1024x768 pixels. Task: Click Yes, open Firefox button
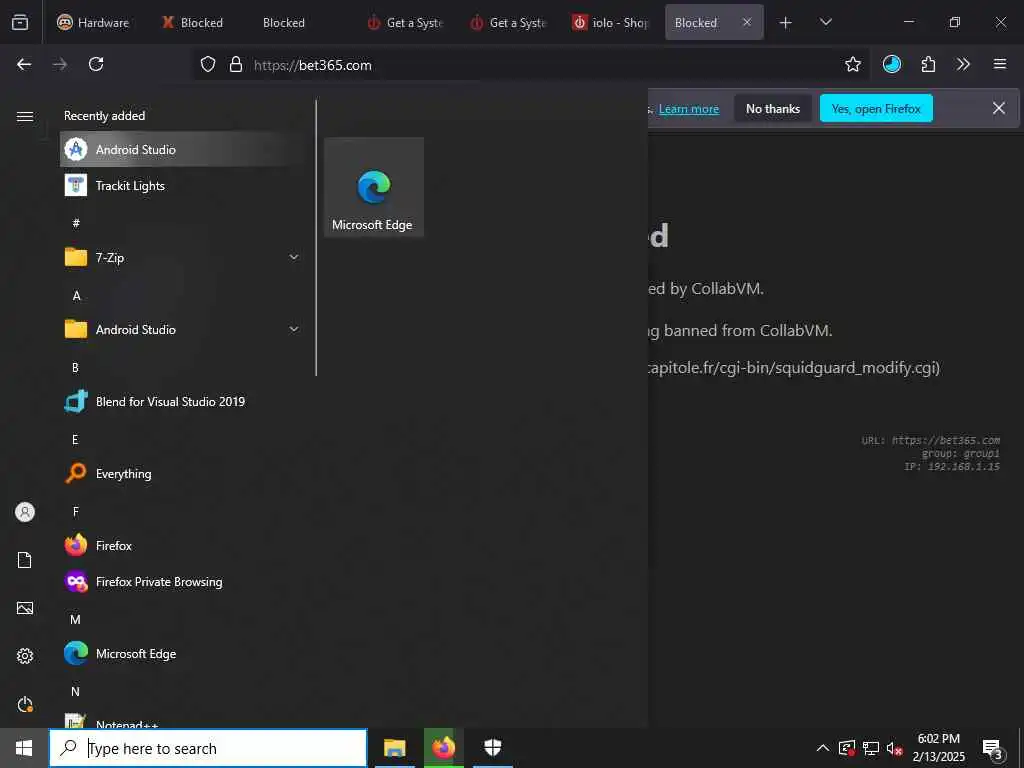pyautogui.click(x=876, y=108)
